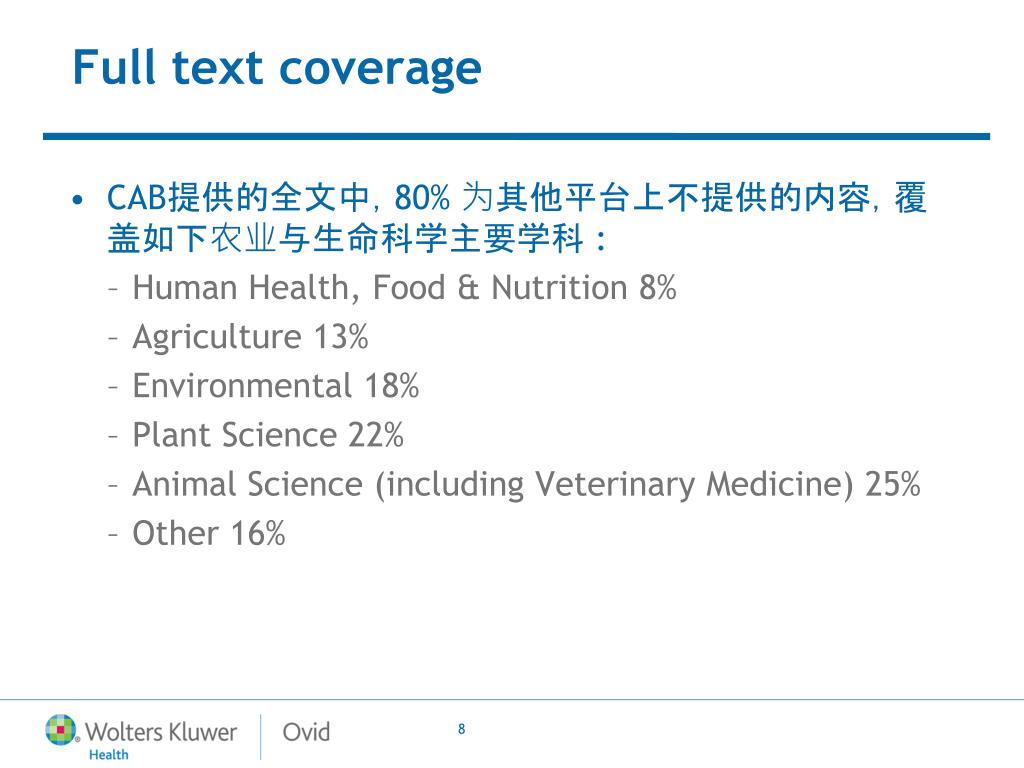Image resolution: width=1024 pixels, height=768 pixels.
Task: Click the "Other 16%" list item
Action: click(x=209, y=533)
